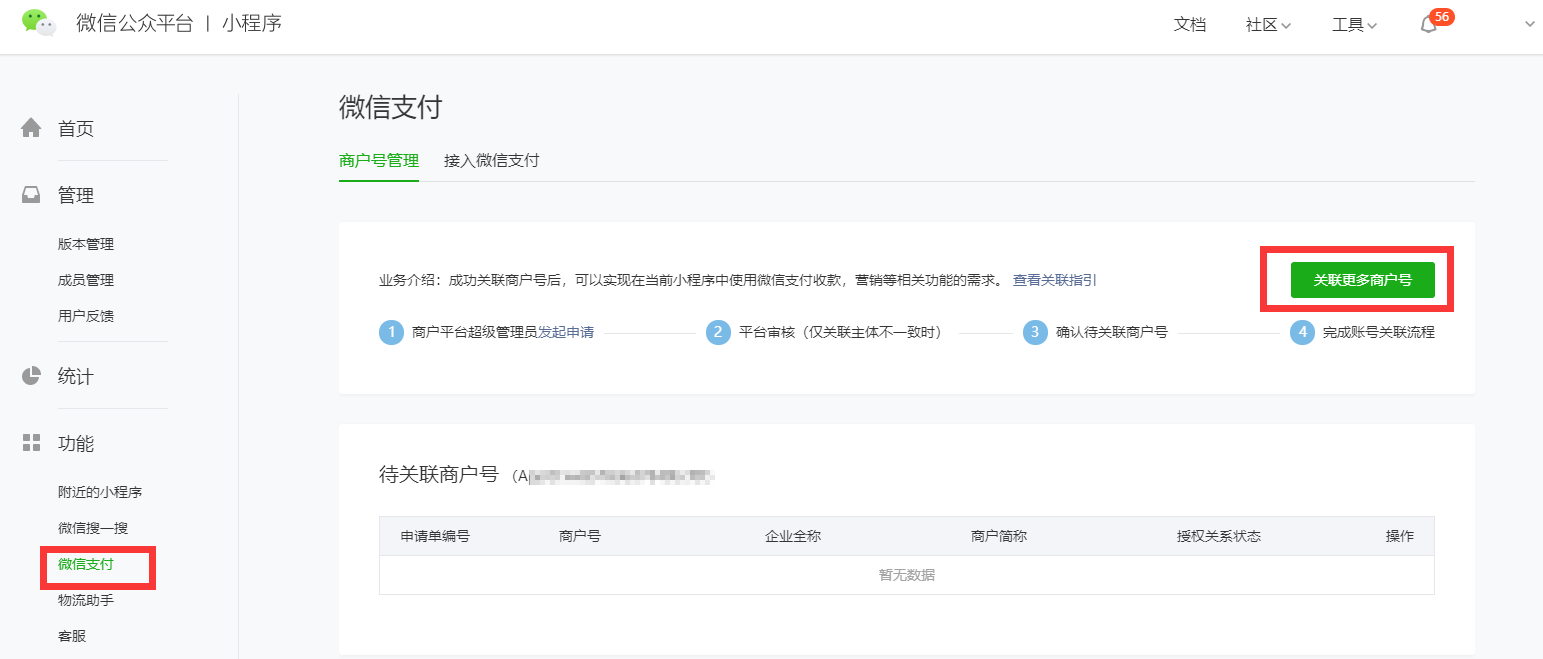Viewport: 1543px width, 659px height.
Task: Go to 版本管理 in the sidebar
Action: 86,244
